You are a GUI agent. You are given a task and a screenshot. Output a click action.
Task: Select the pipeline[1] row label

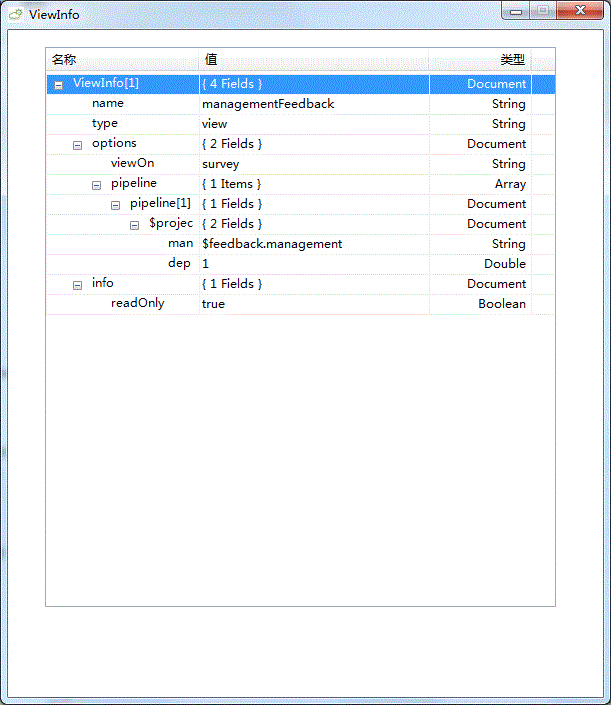pyautogui.click(x=160, y=203)
